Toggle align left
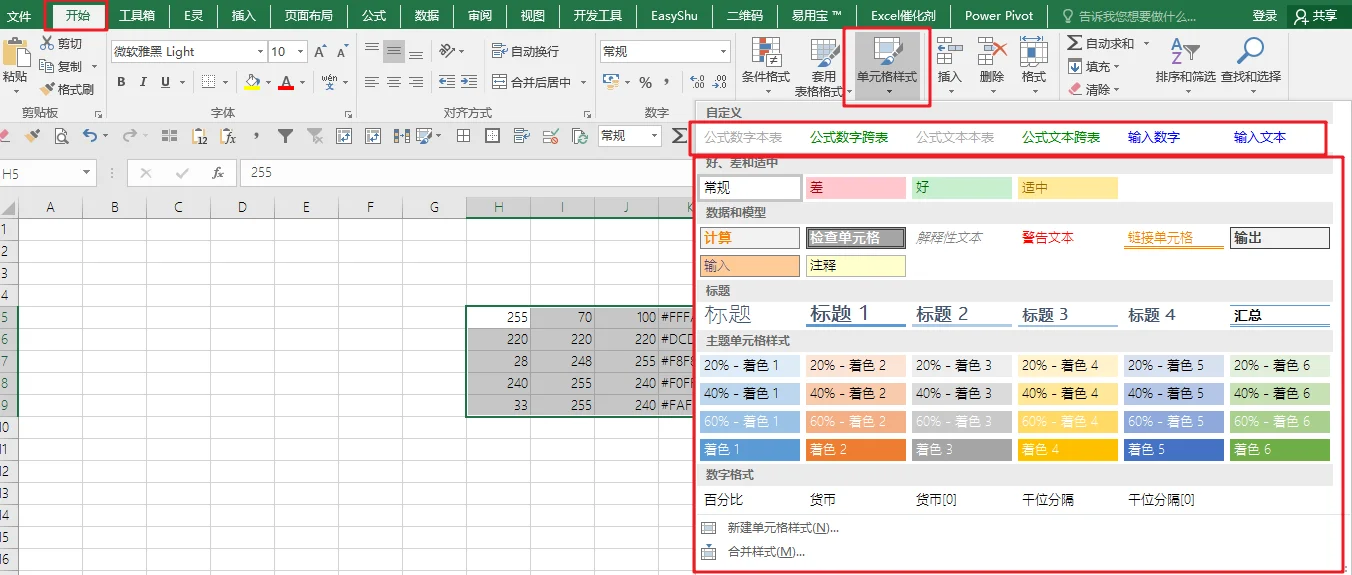 coord(371,82)
